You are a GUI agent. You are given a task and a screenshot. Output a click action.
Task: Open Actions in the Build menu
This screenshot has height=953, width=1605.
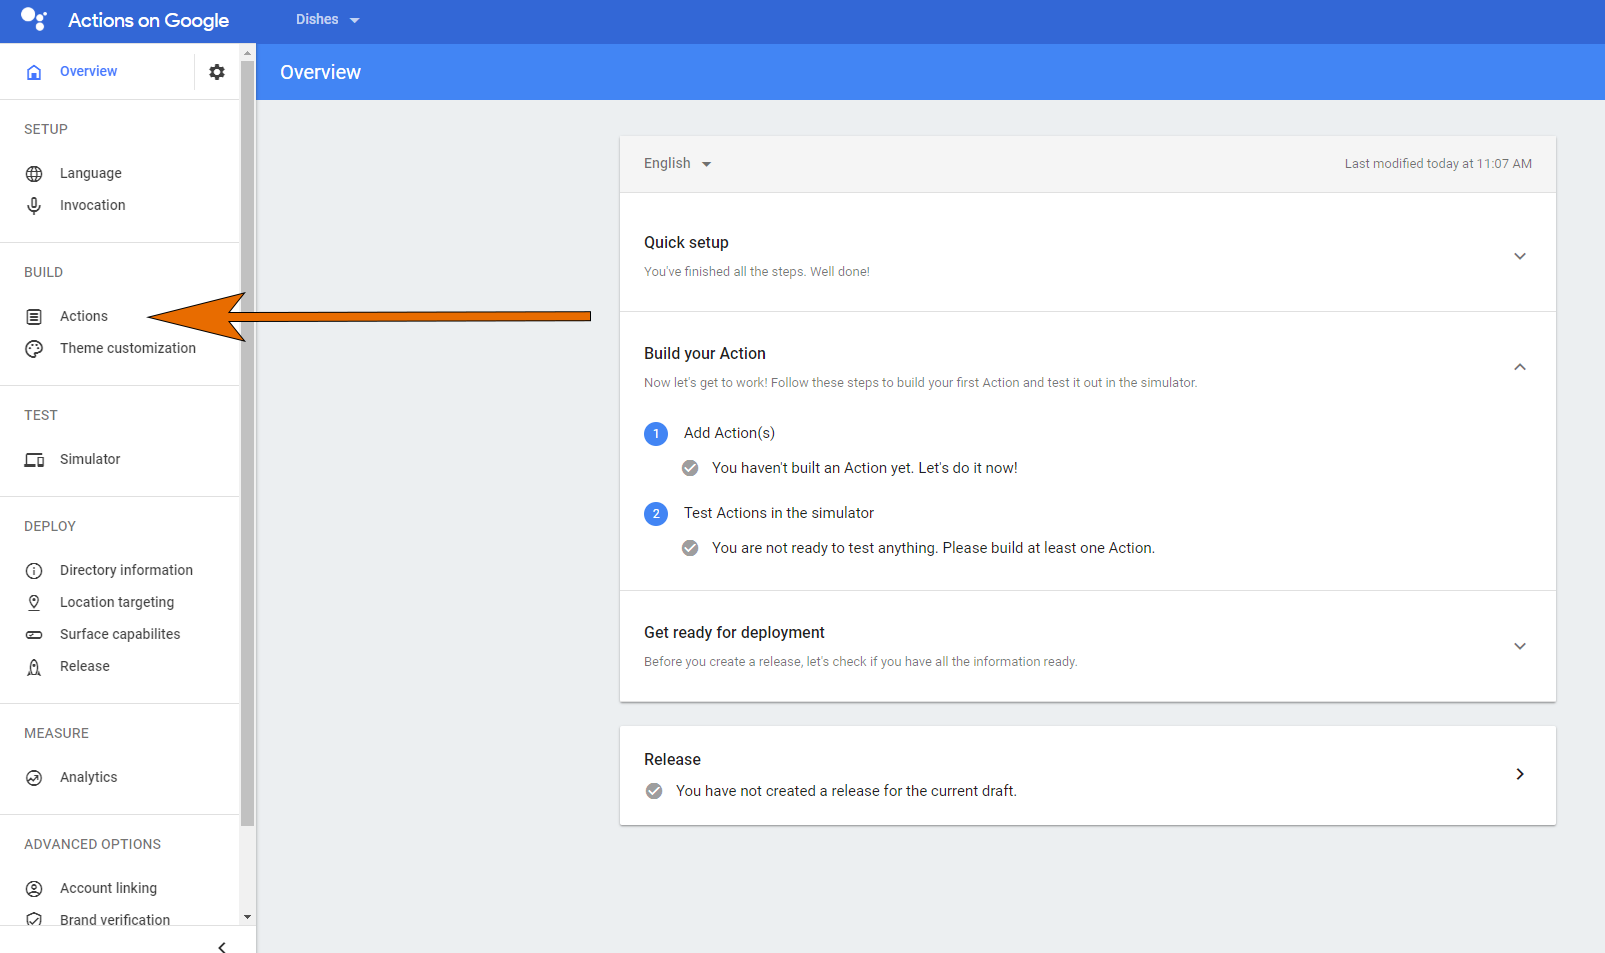(x=84, y=316)
